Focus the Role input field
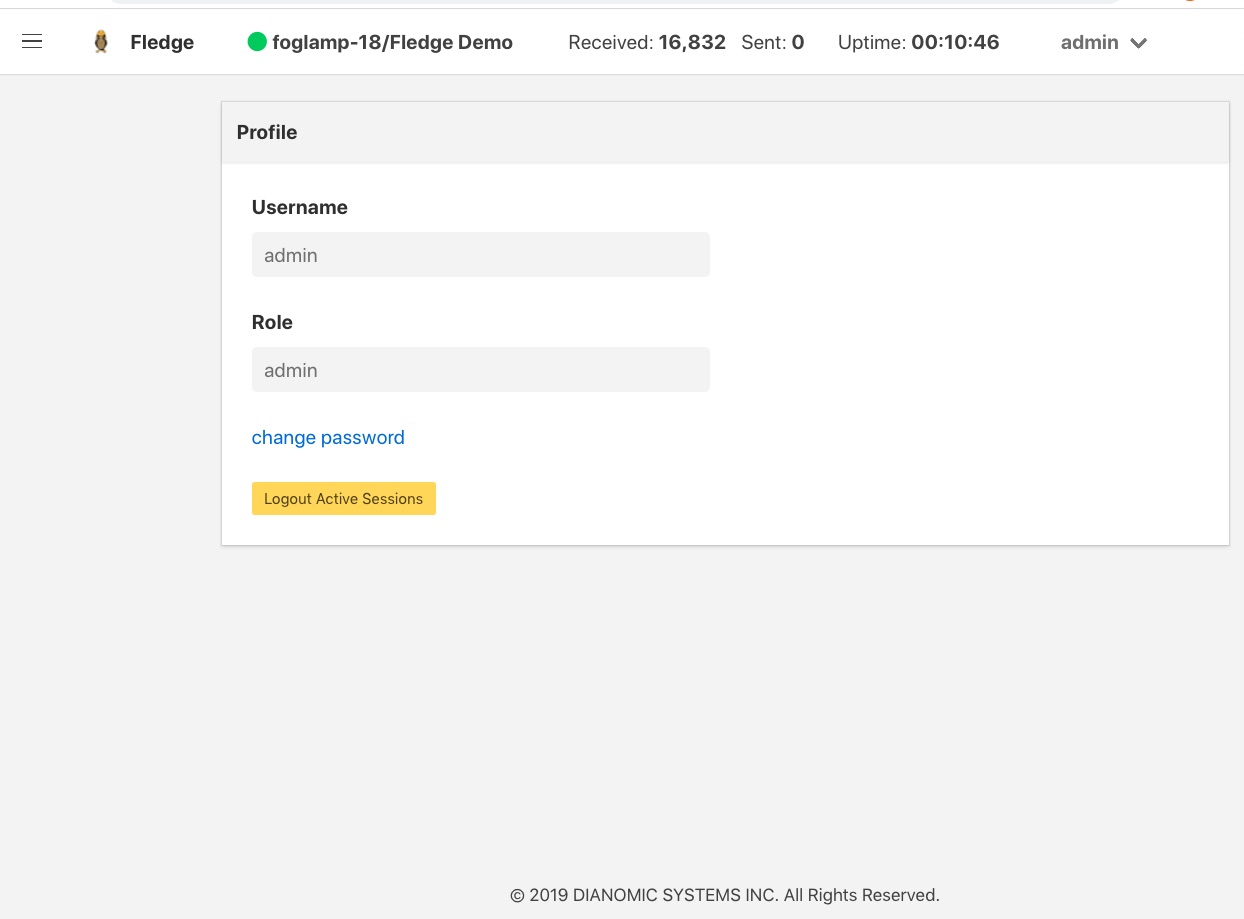 (x=480, y=370)
